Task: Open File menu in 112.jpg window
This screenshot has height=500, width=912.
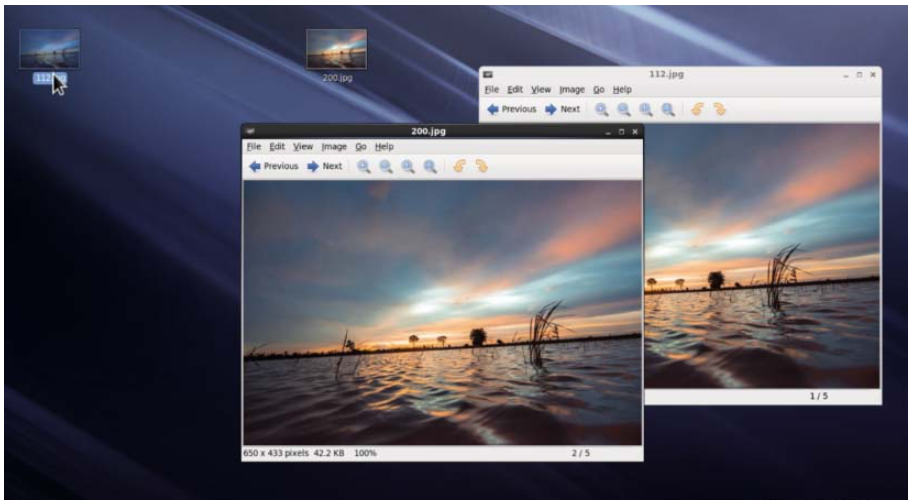Action: 492,90
